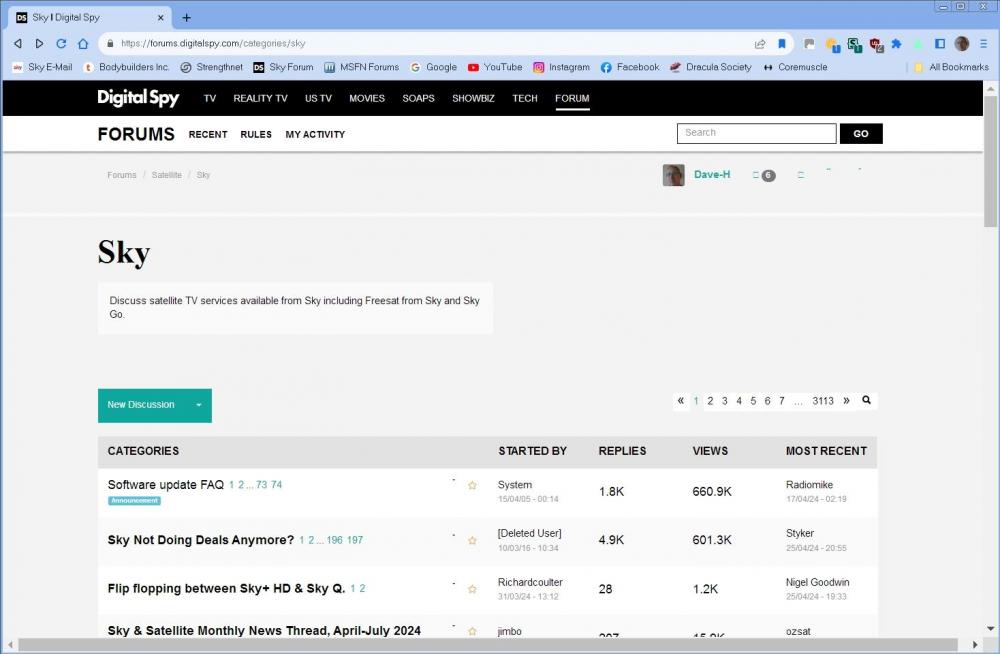Click the browser reload icon
The height and width of the screenshot is (654, 1000).
pos(61,44)
